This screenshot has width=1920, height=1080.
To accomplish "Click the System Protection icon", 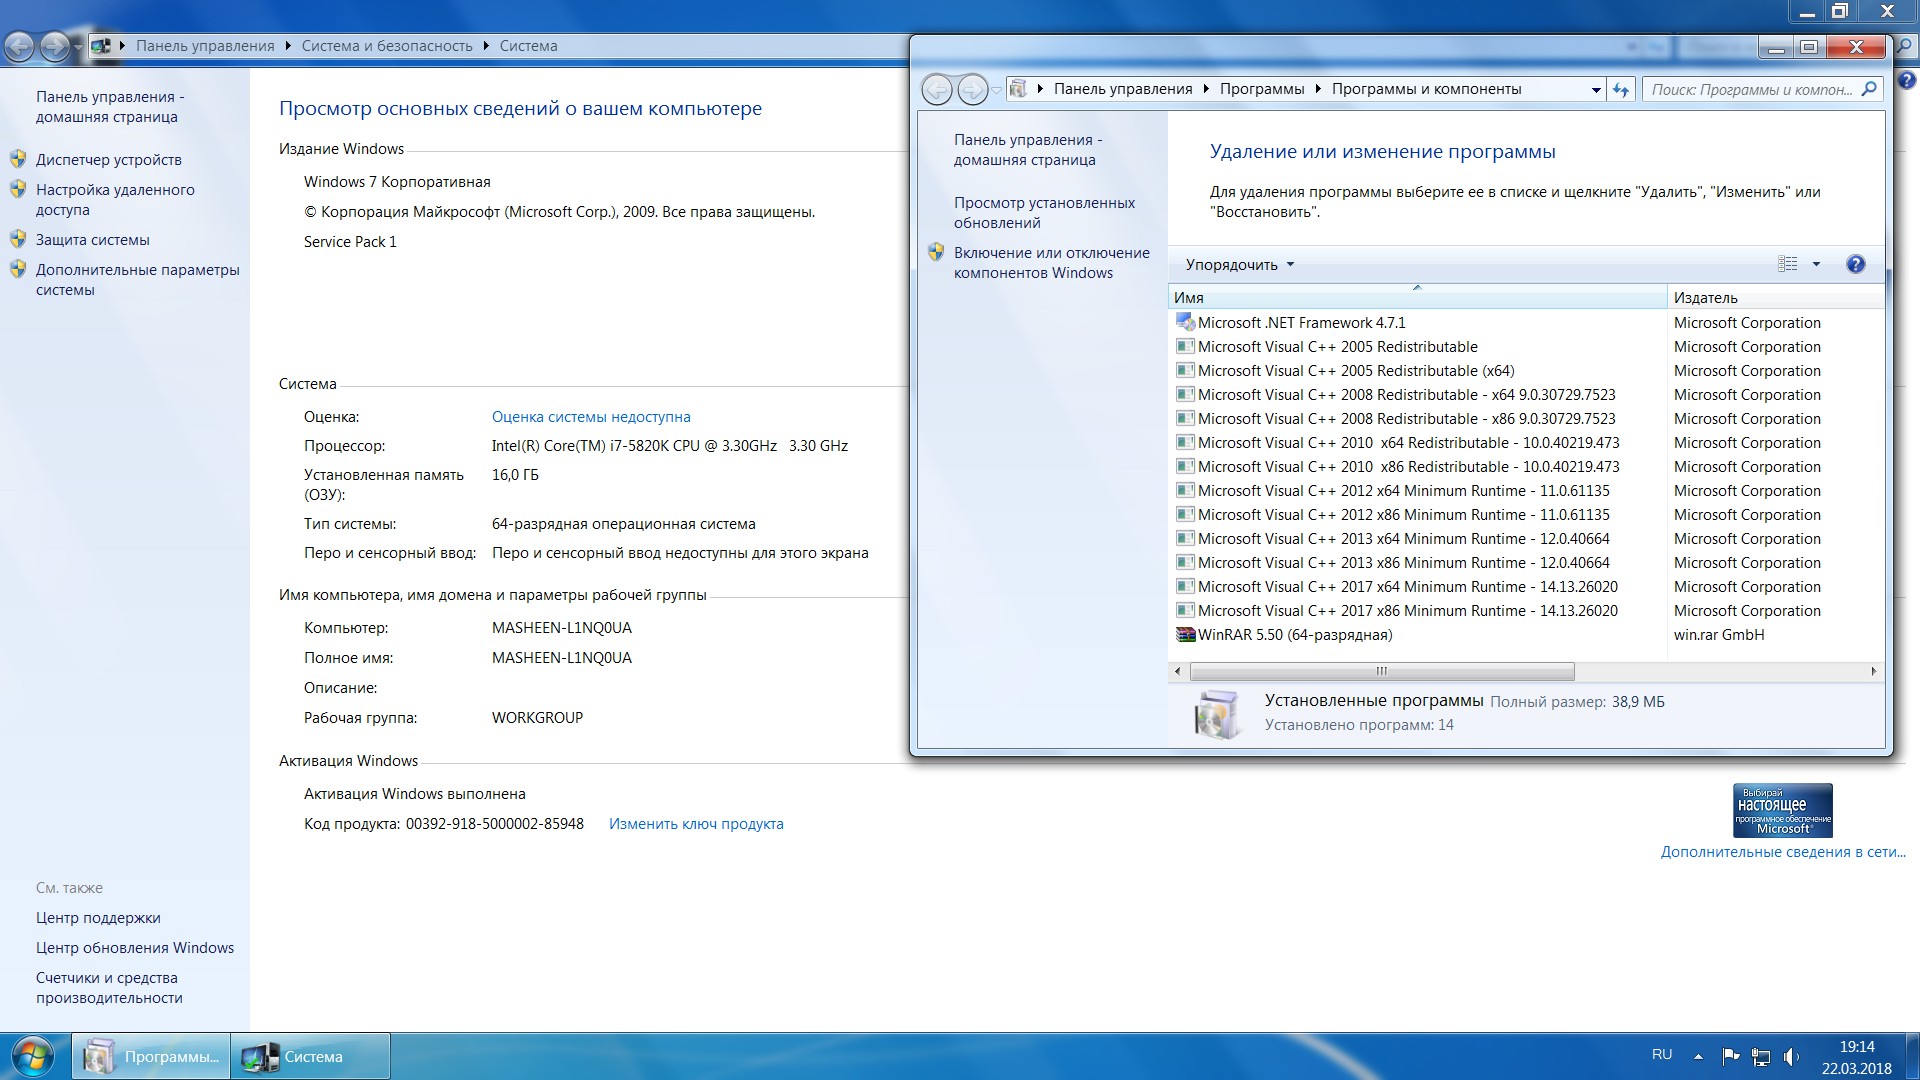I will point(20,239).
